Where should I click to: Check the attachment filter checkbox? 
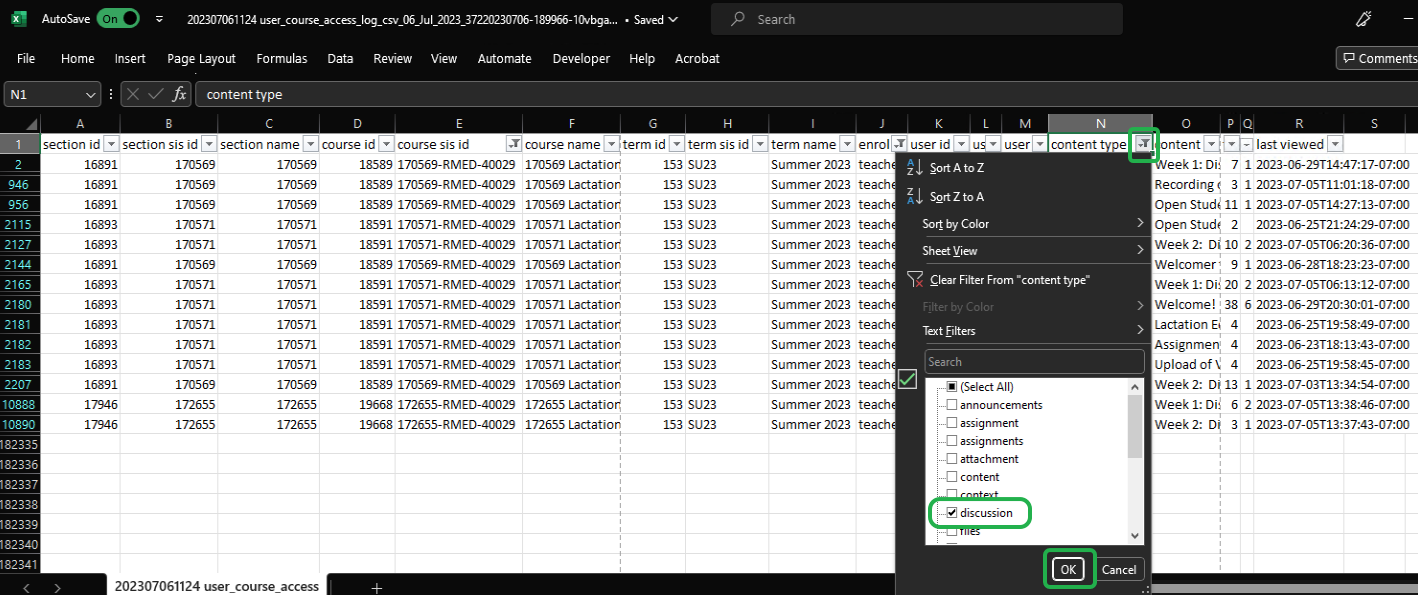952,459
